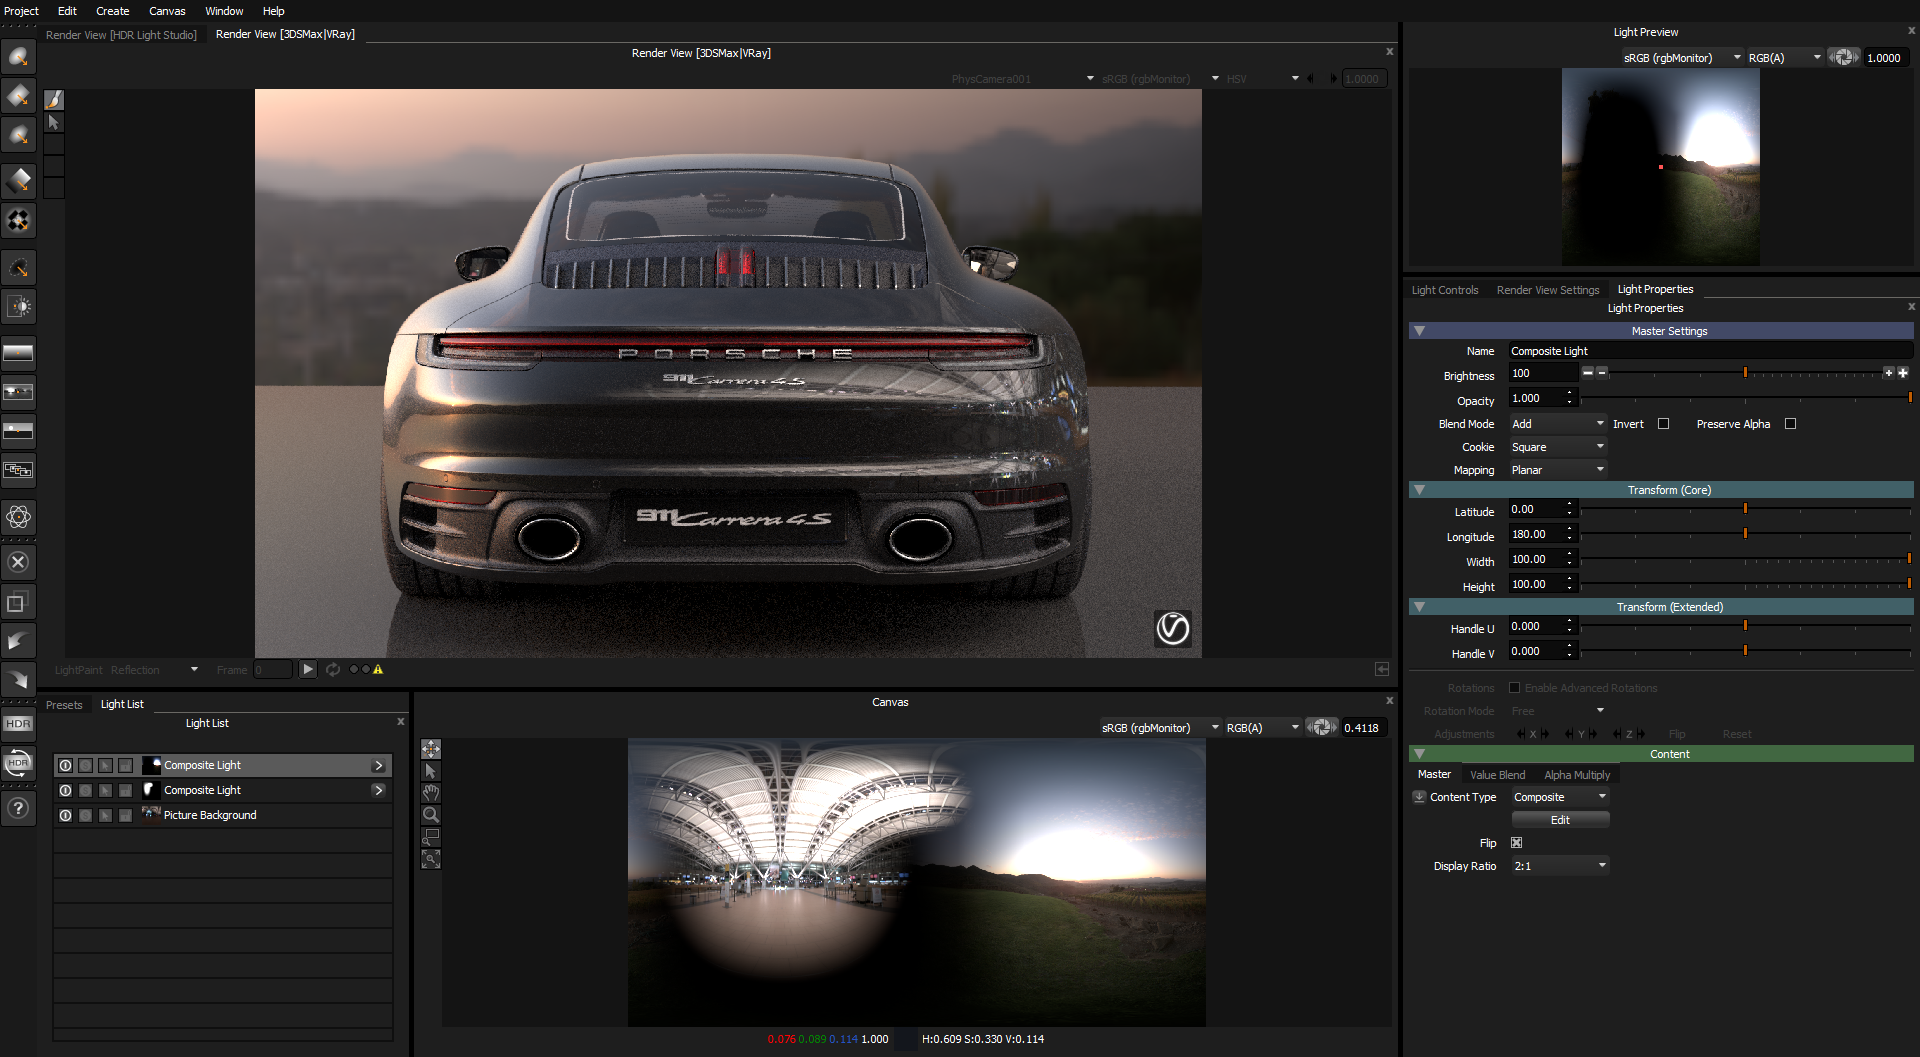Click the zoom fit tool in Canvas
The width and height of the screenshot is (1920, 1057).
click(431, 859)
